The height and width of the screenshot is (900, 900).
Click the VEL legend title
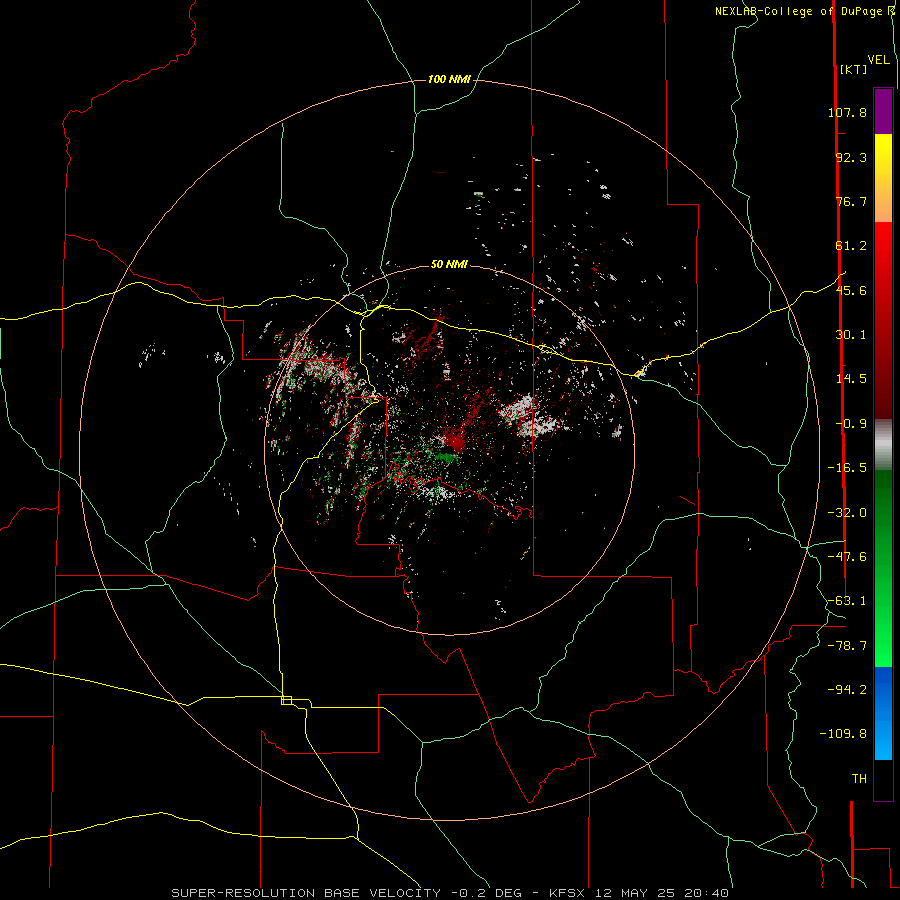point(878,60)
